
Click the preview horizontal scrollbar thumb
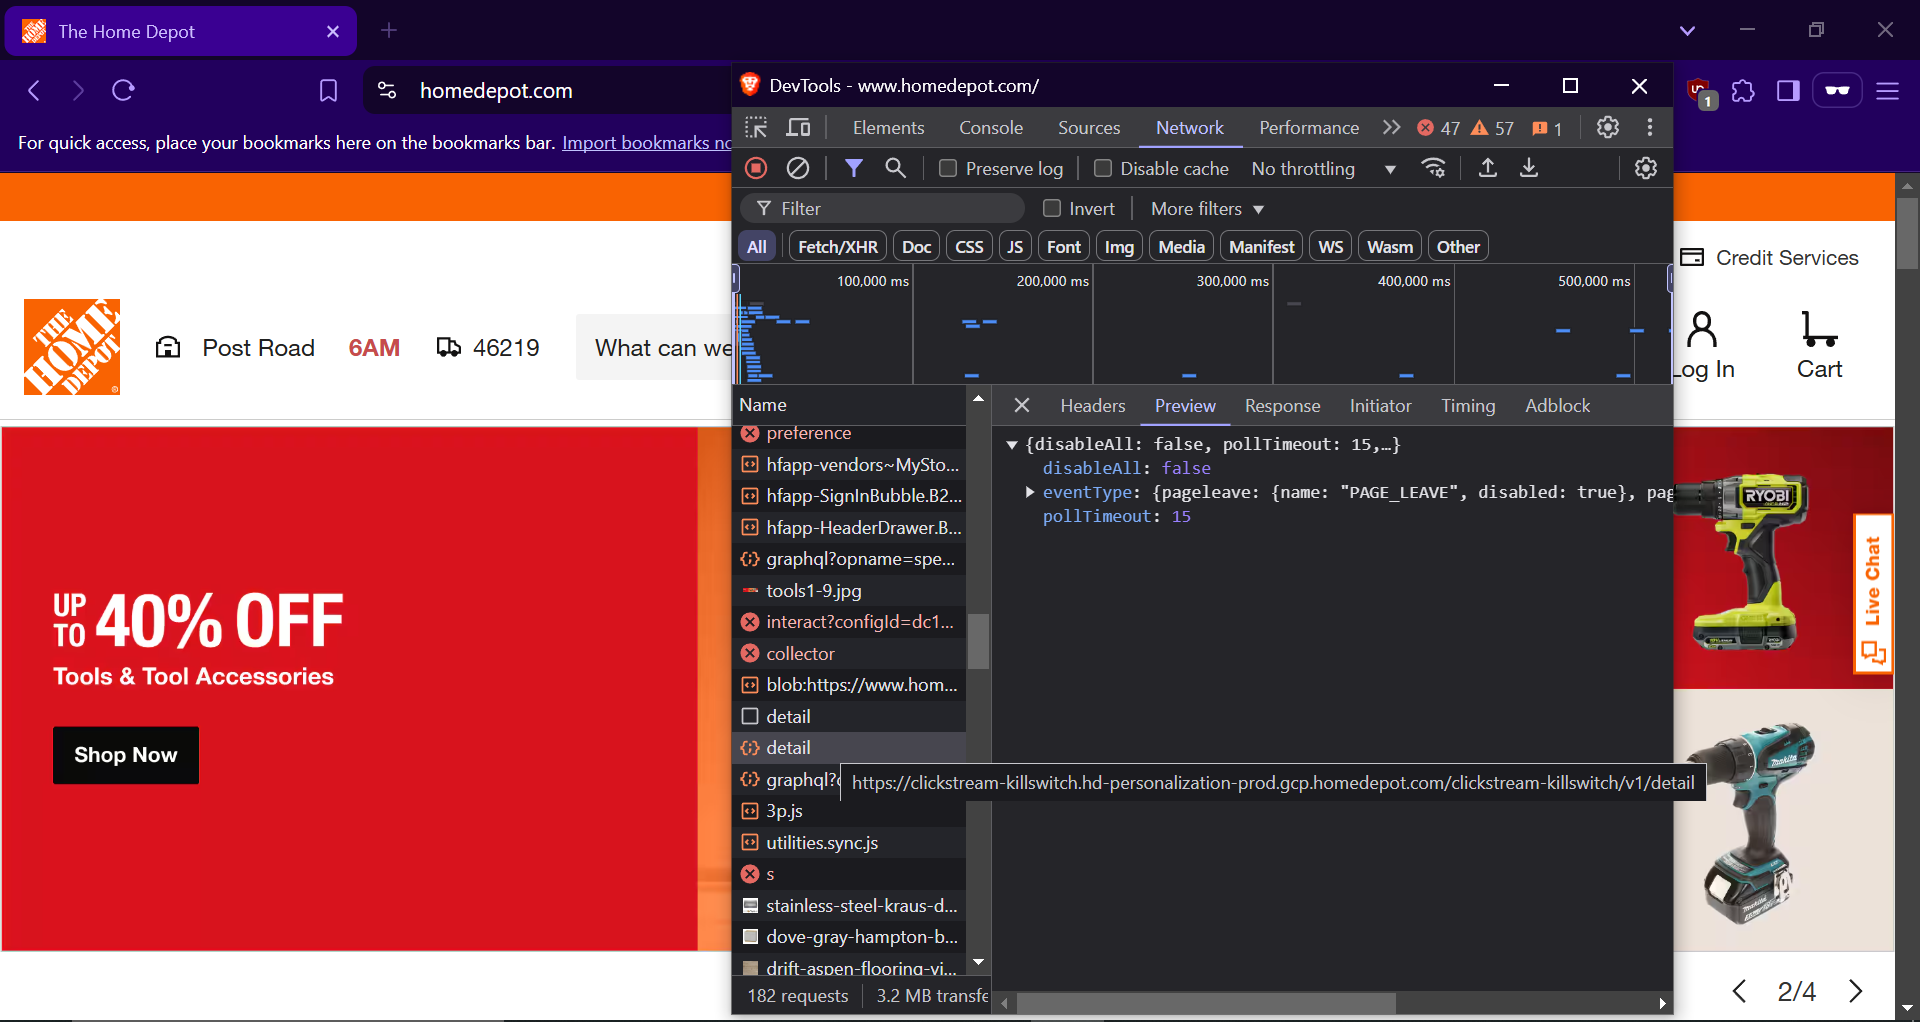point(1205,1003)
